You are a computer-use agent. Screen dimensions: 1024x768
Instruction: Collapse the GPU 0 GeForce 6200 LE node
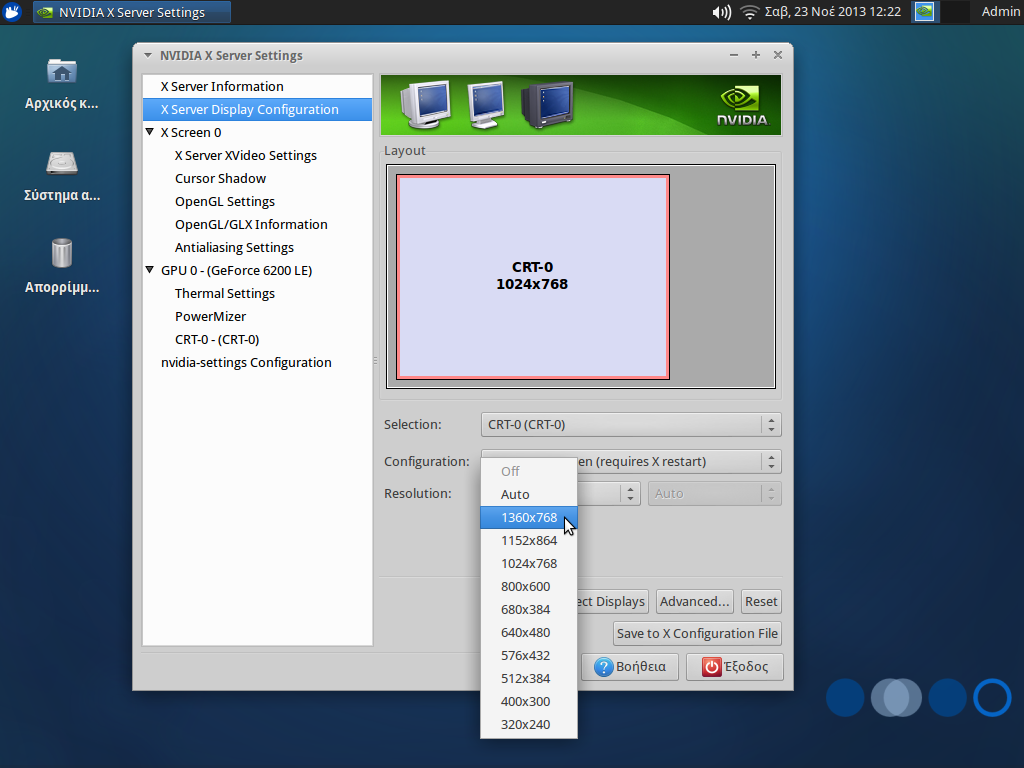[150, 270]
